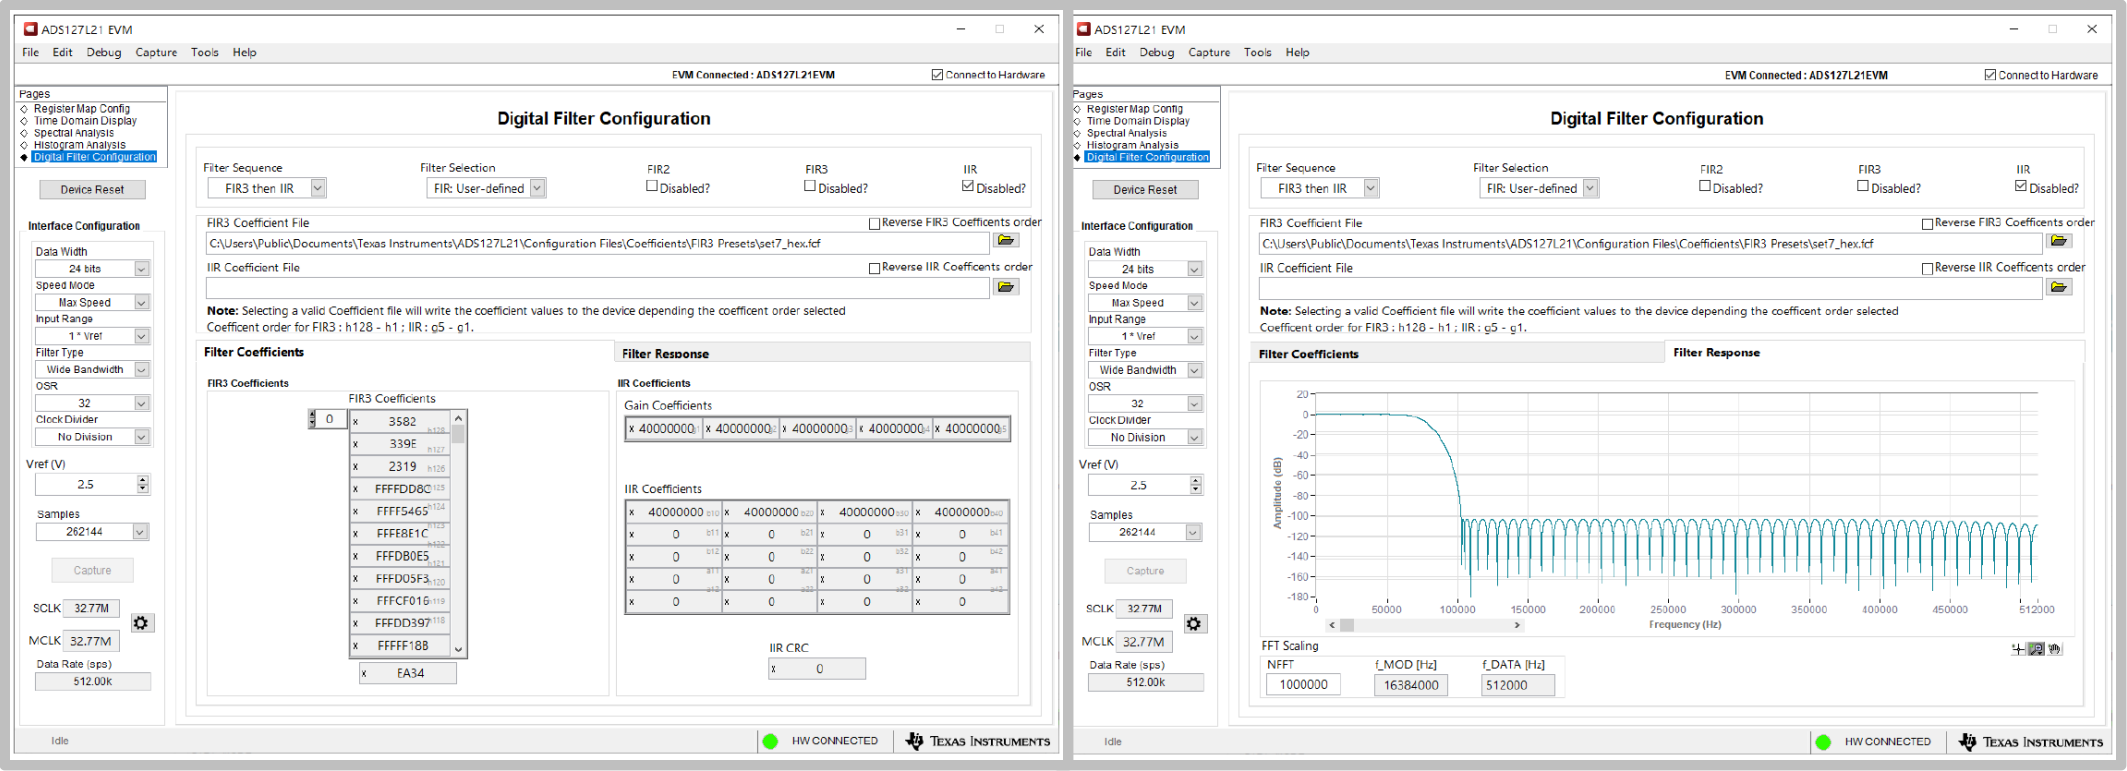This screenshot has height=771, width=2127.
Task: Click ADS127L21 EVM app icon in left title bar
Action: pos(30,29)
